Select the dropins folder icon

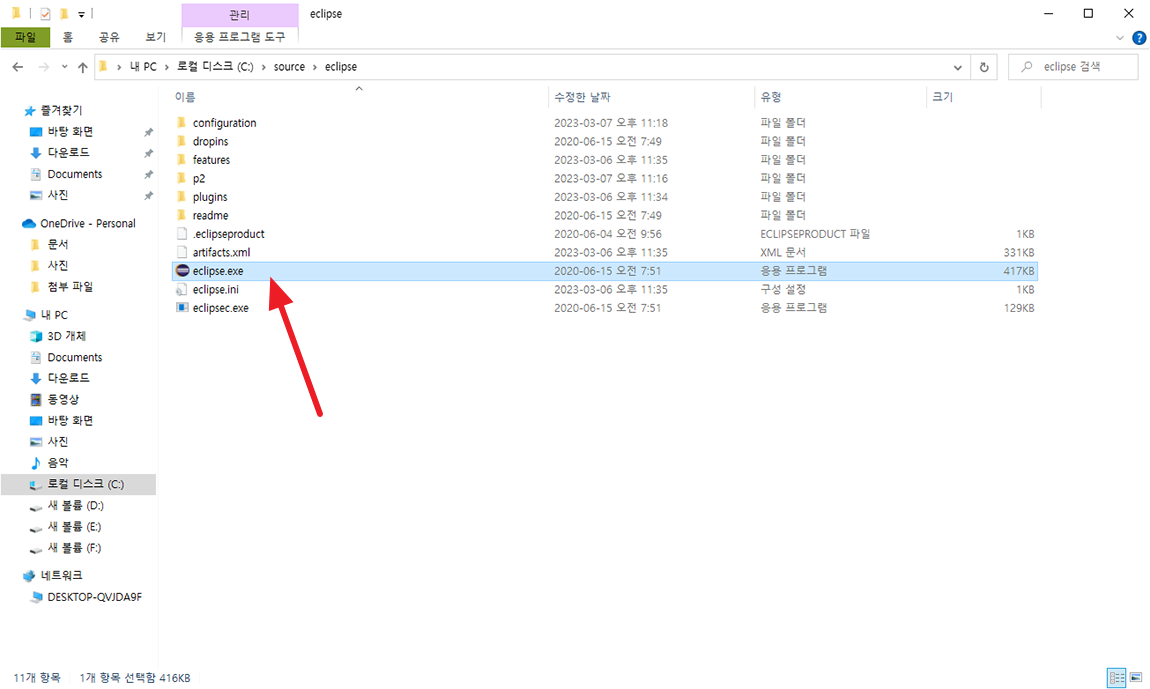point(181,141)
